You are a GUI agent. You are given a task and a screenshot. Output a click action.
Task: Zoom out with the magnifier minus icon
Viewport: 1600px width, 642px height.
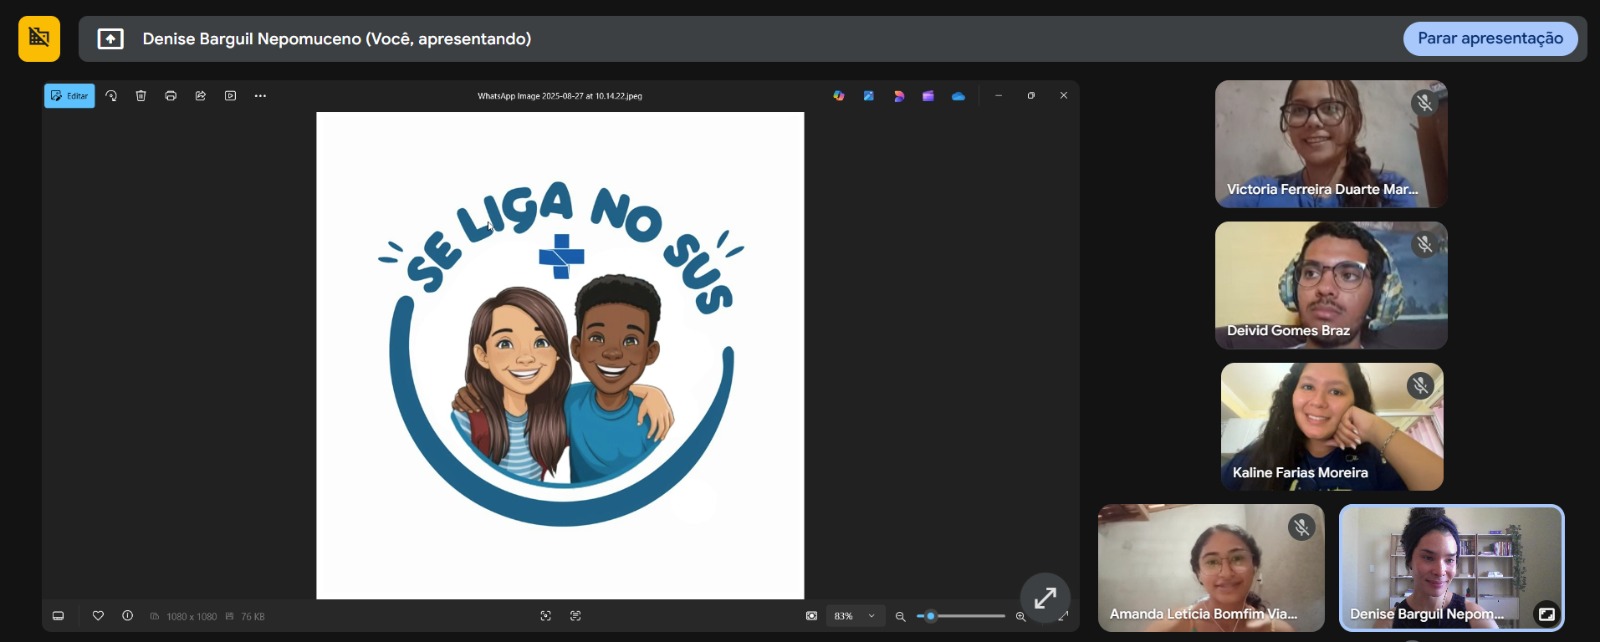click(900, 616)
